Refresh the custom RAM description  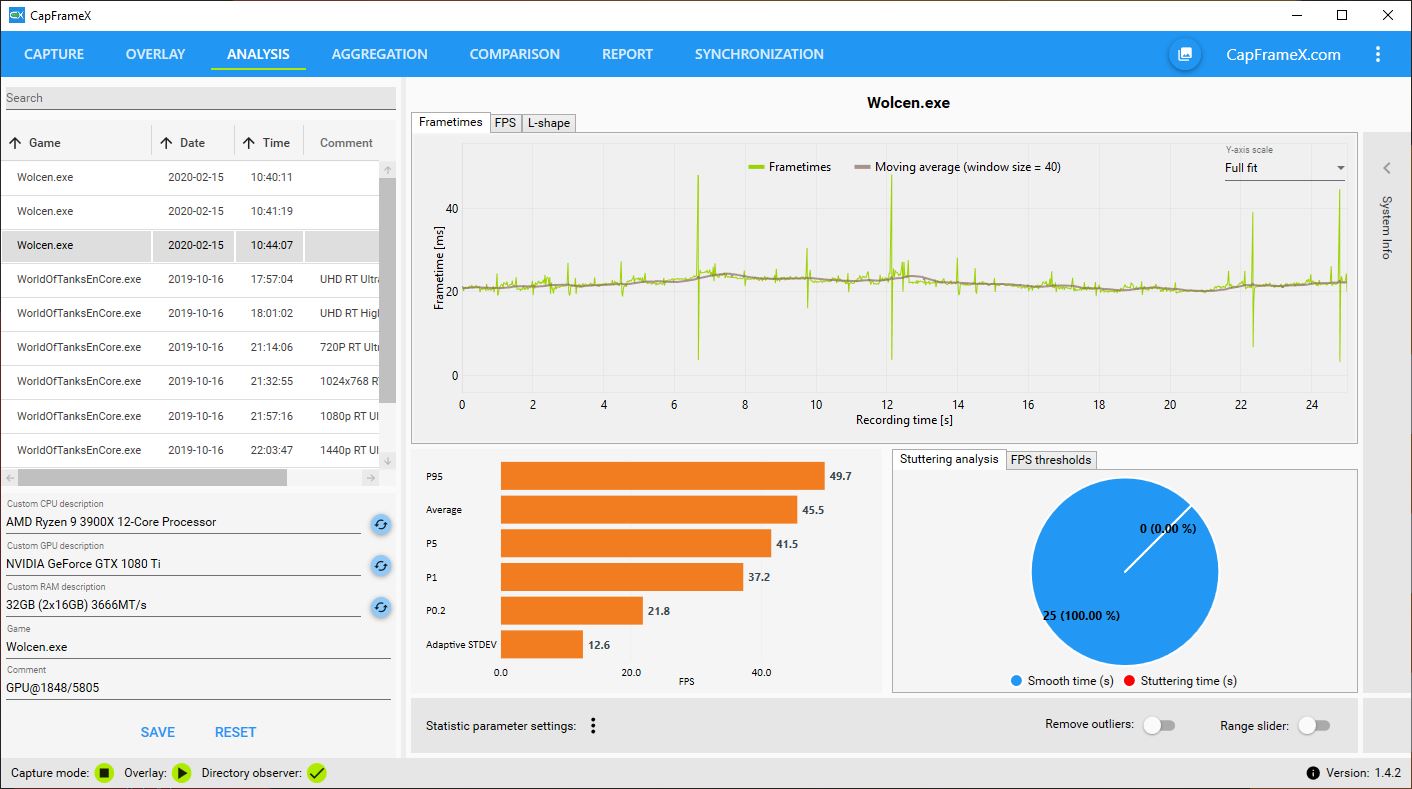pyautogui.click(x=380, y=607)
